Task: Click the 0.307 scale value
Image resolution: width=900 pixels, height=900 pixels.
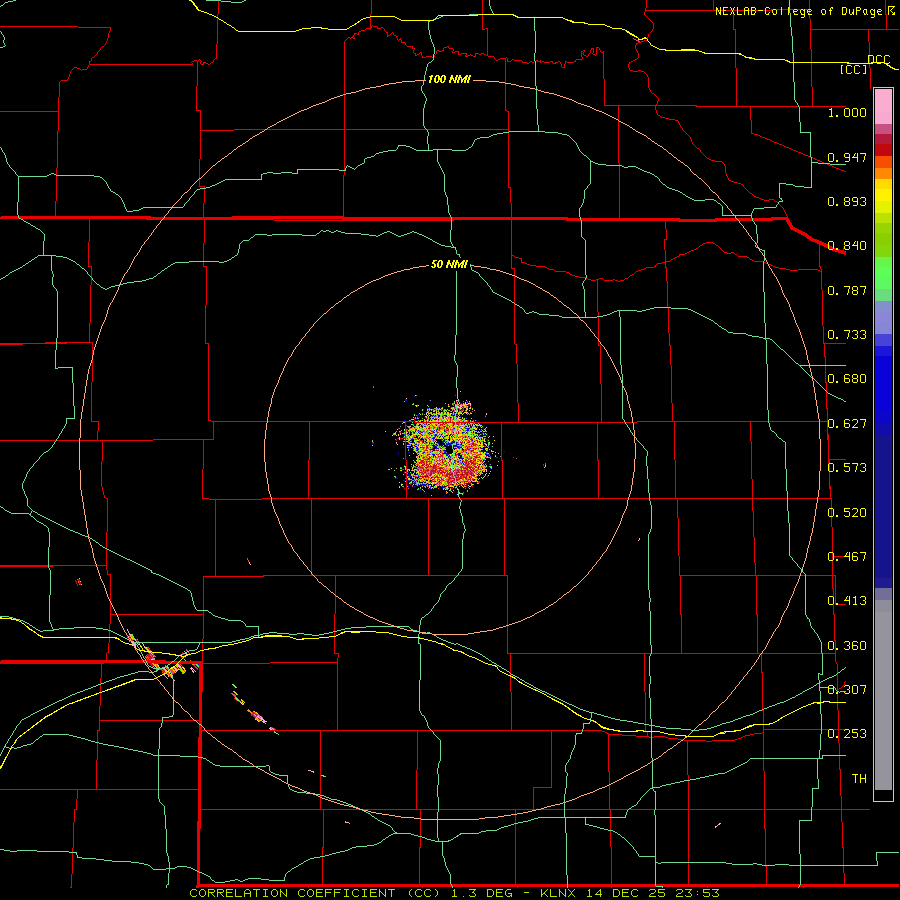Action: point(847,690)
